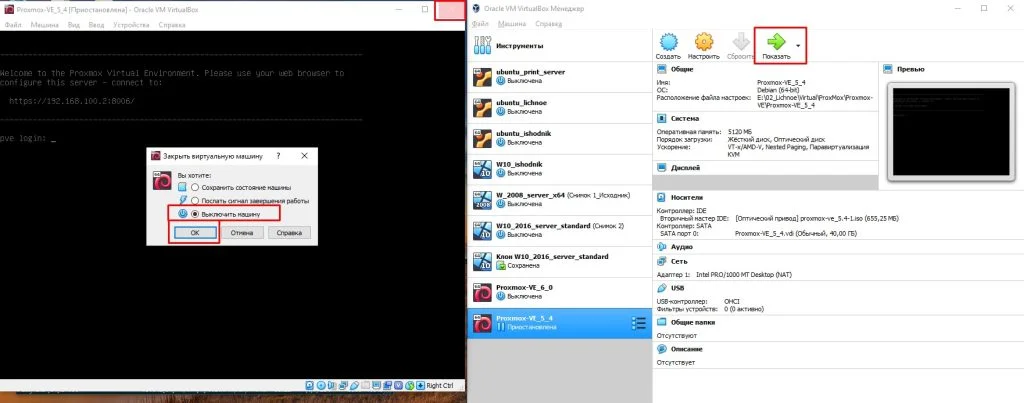The height and width of the screenshot is (403, 1024).
Task: Select ubuntu_print_server in the VM list
Action: [x=560, y=77]
